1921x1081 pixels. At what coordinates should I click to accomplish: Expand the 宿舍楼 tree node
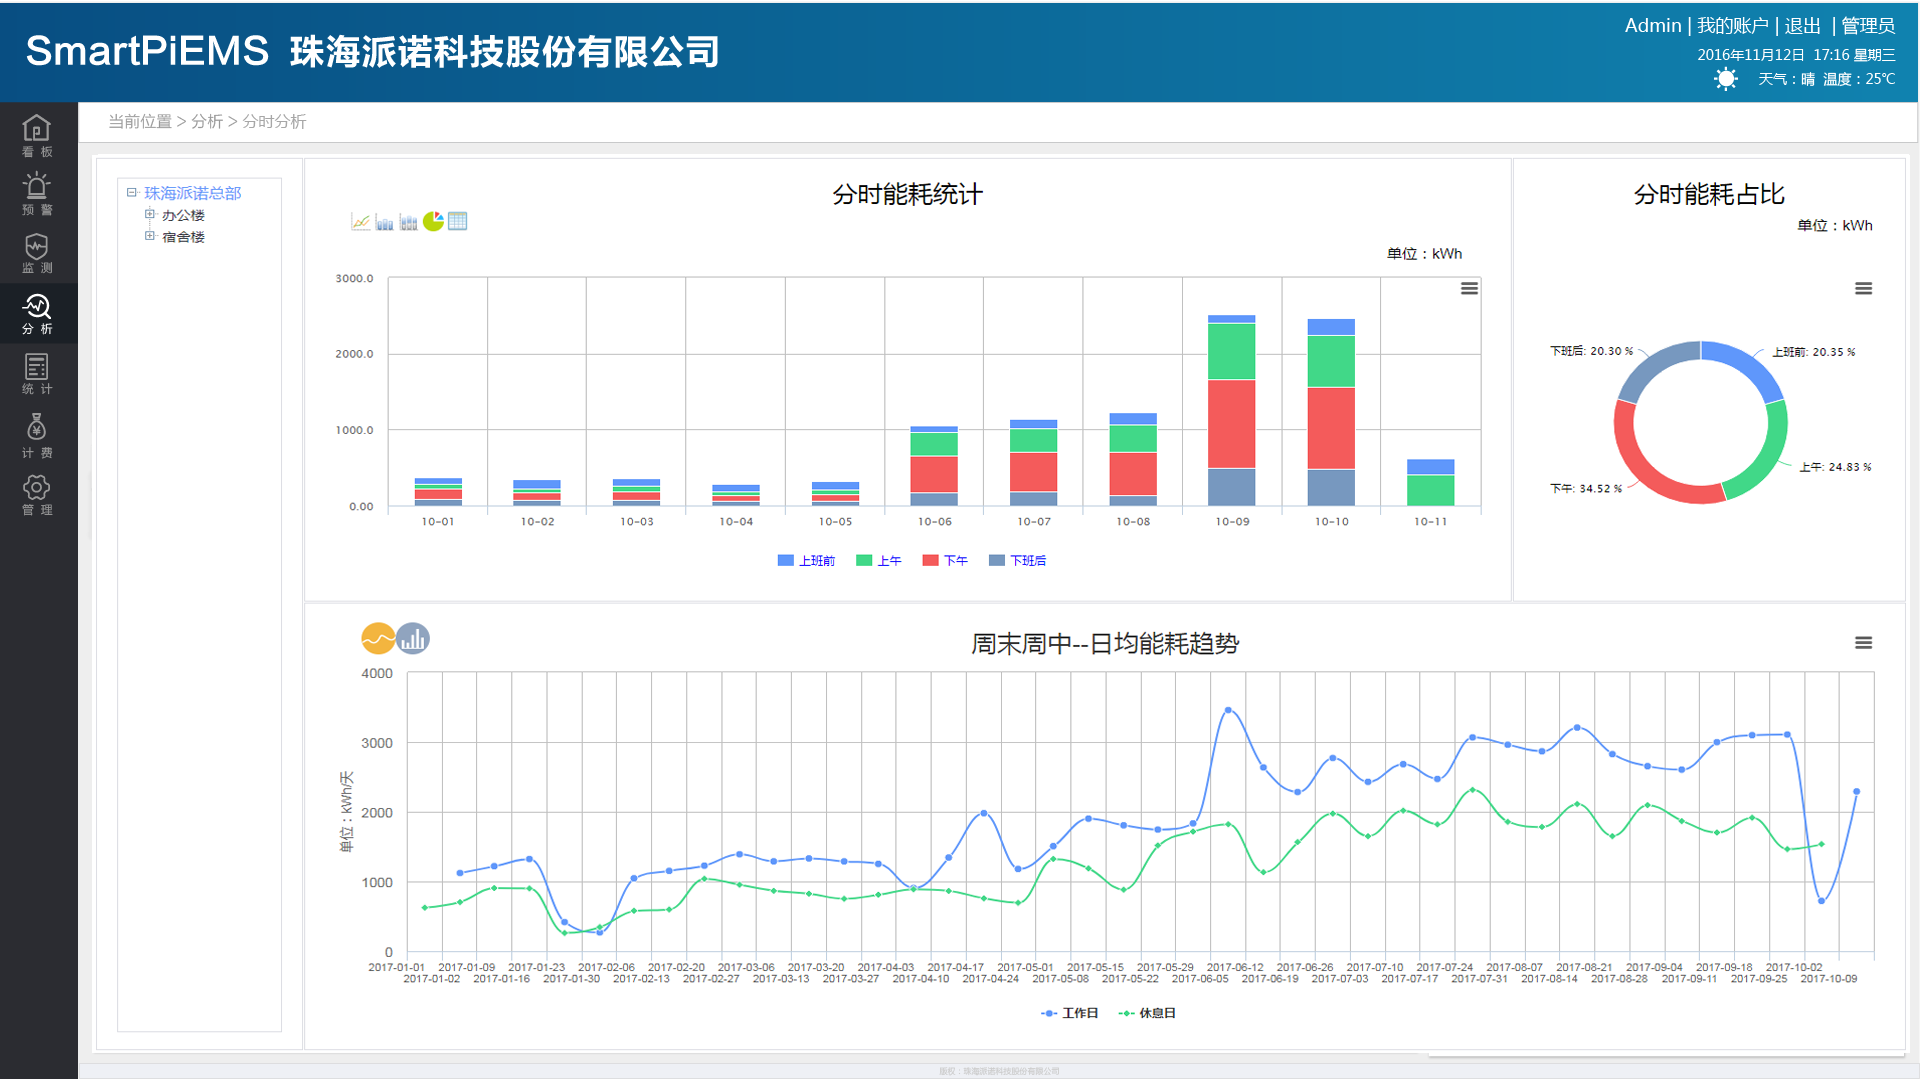pyautogui.click(x=150, y=237)
